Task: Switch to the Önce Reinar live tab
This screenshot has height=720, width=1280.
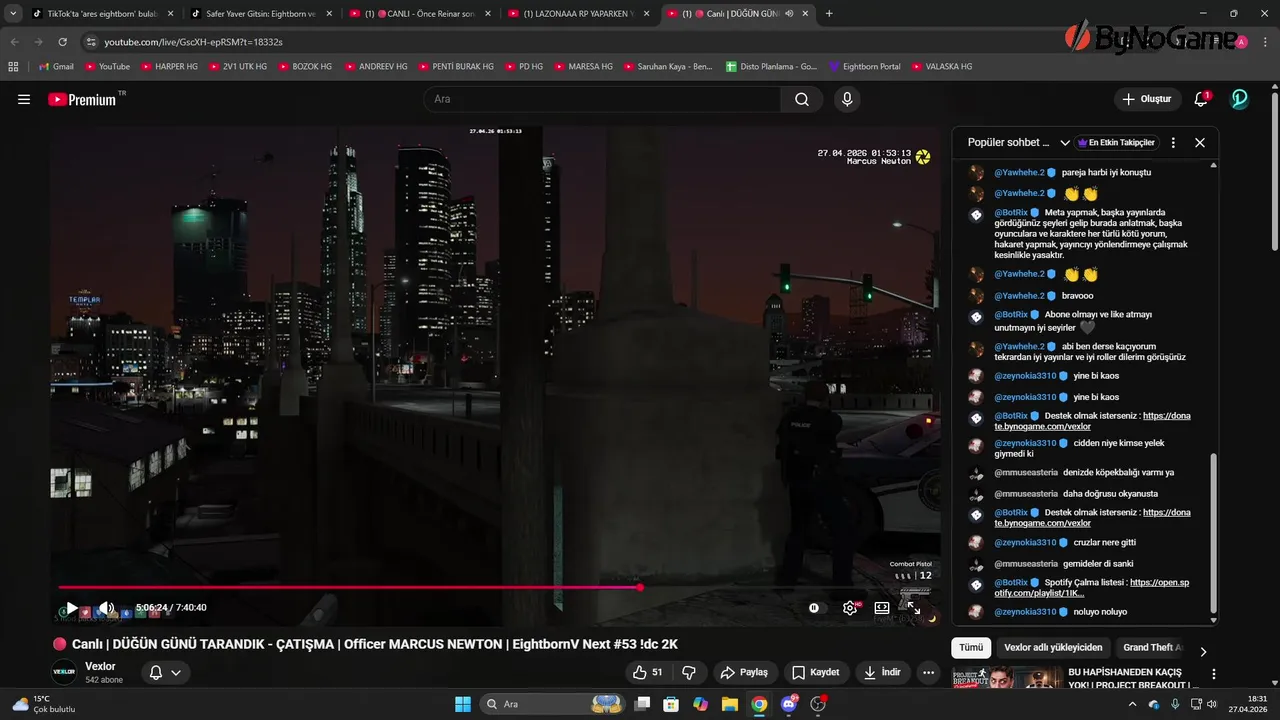Action: coord(419,14)
